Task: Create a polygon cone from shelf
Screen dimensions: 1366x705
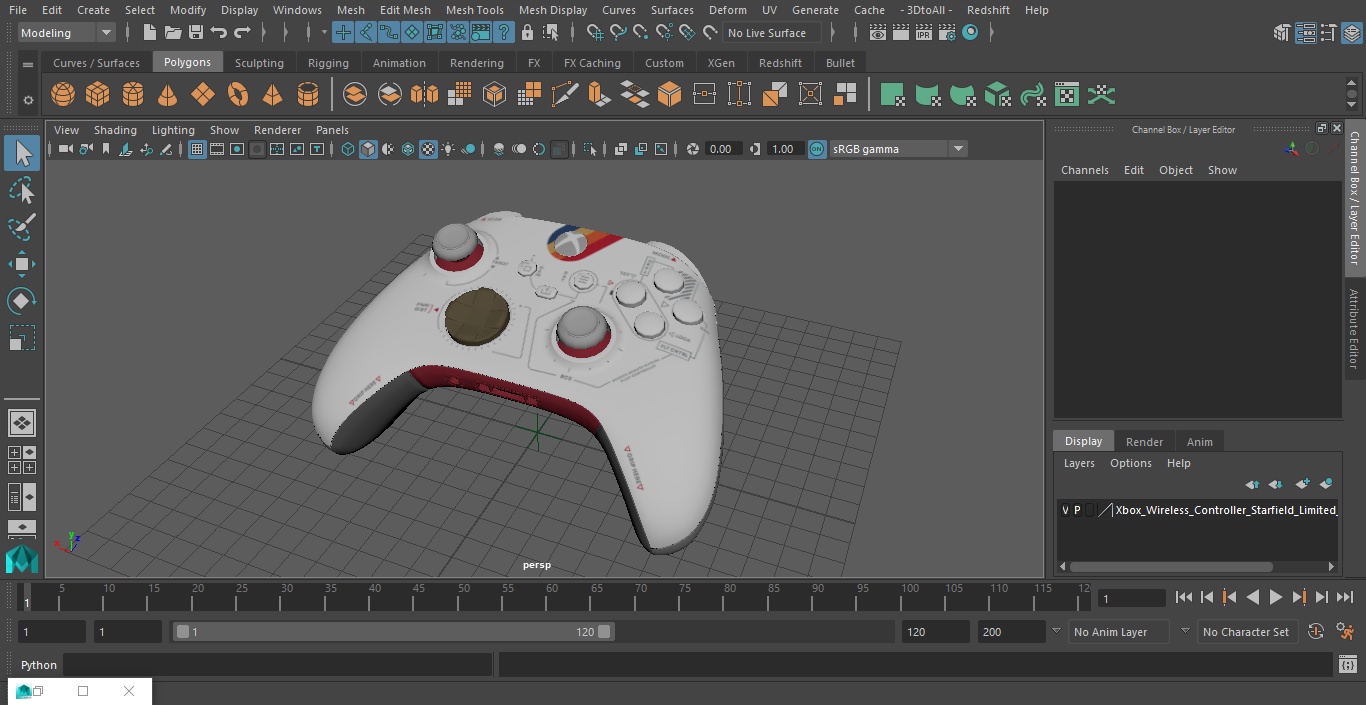Action: 168,95
